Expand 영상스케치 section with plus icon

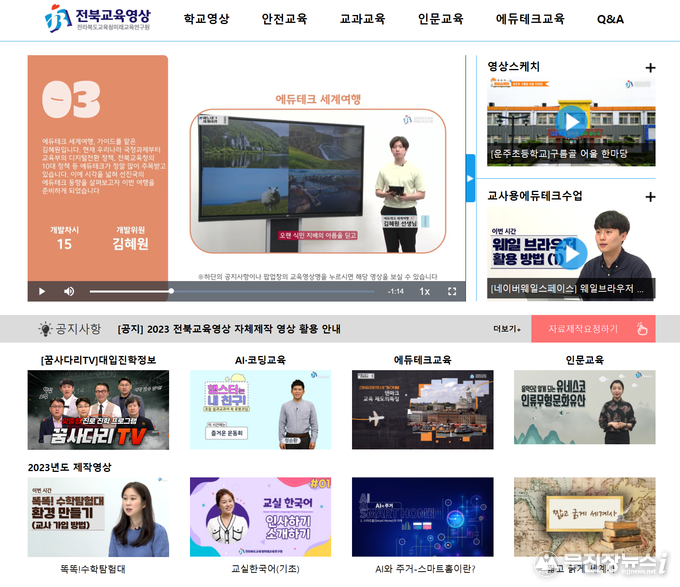coord(650,68)
